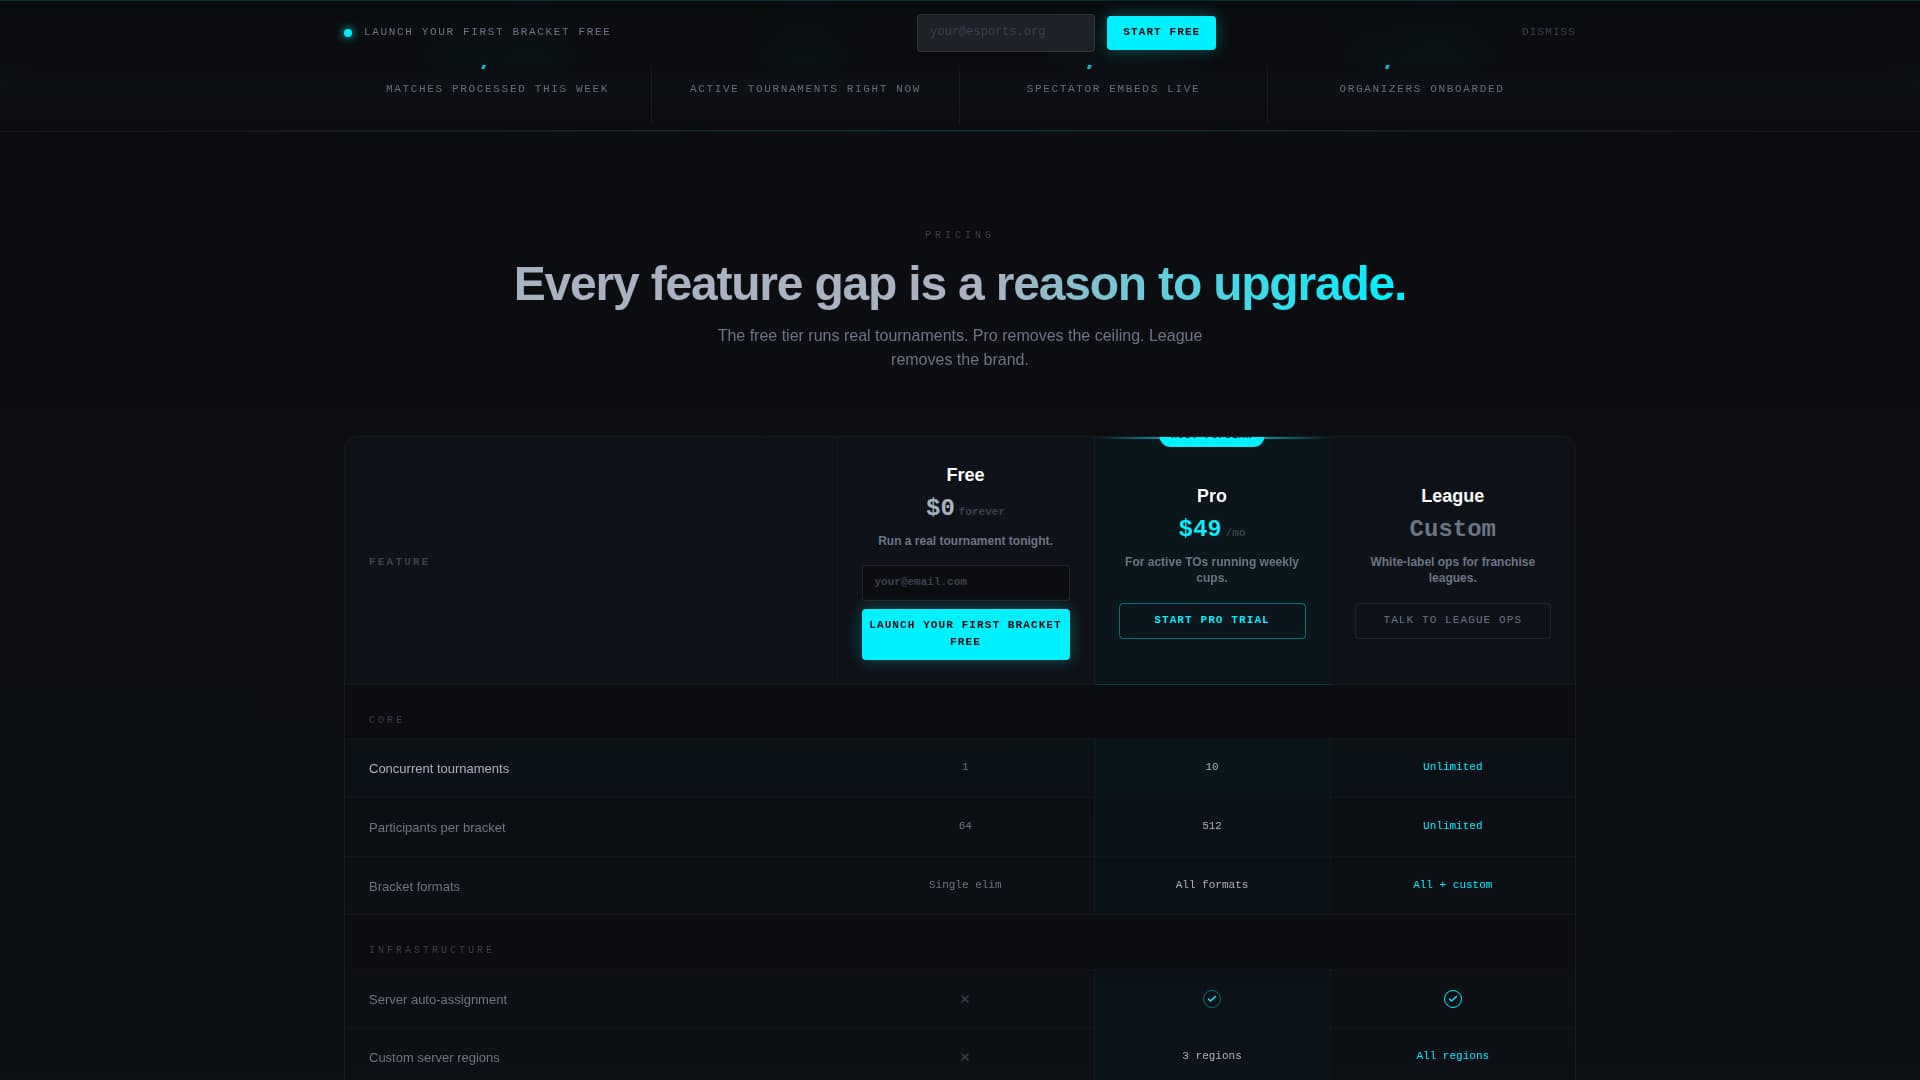Click the Bracket formats row label
This screenshot has height=1080, width=1920.
(414, 887)
